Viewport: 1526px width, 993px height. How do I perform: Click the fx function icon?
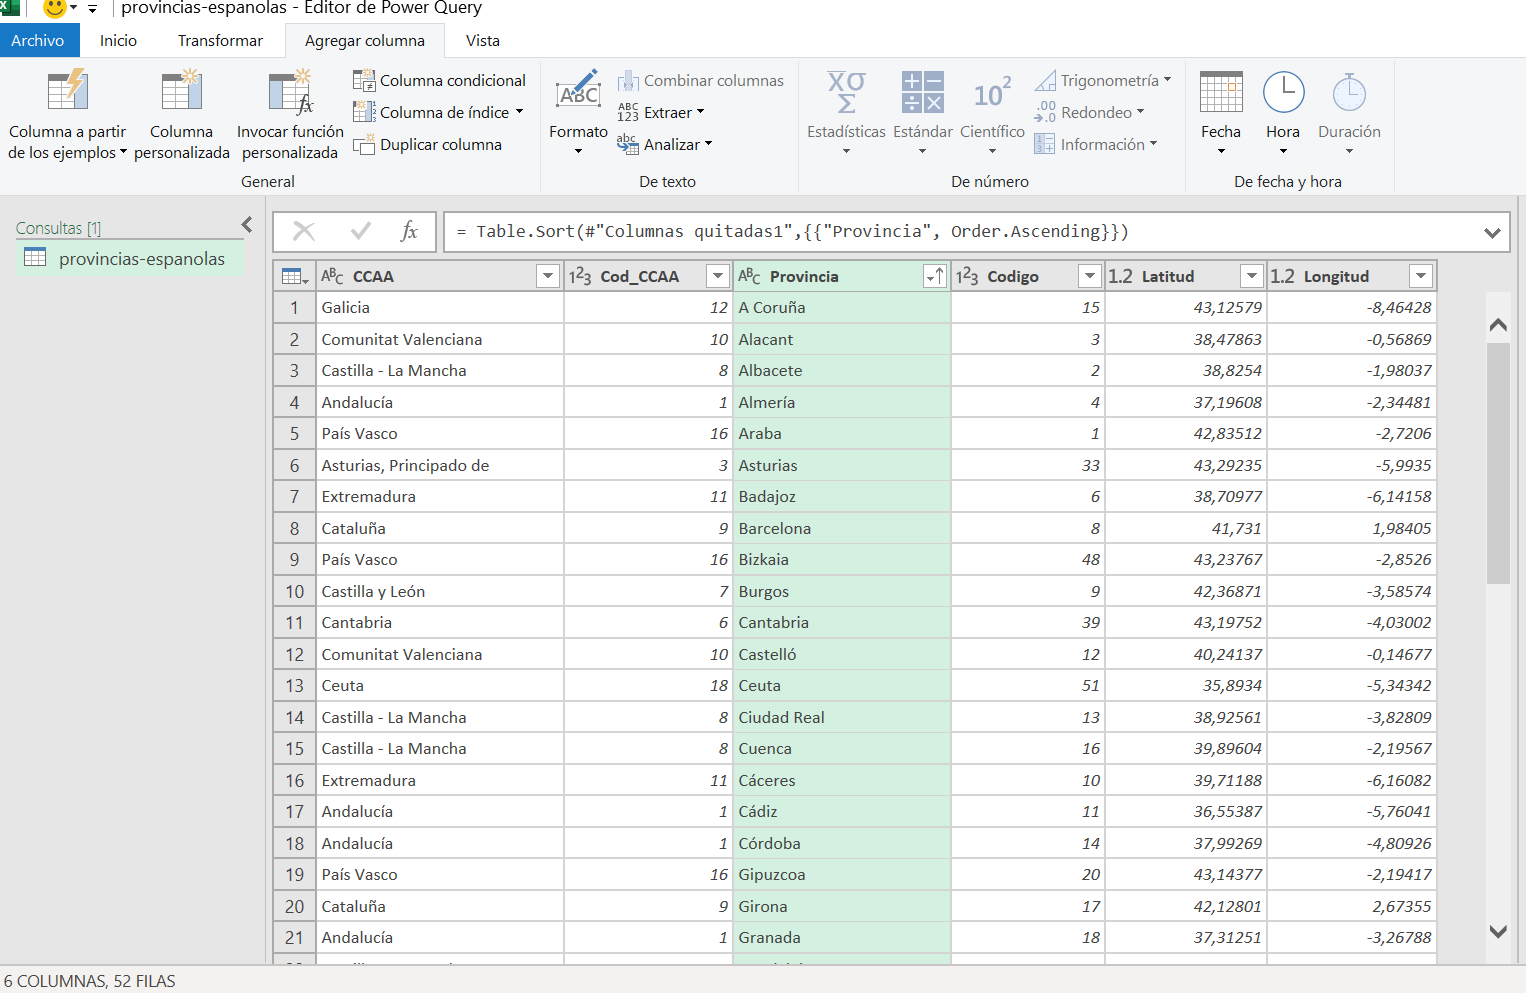point(409,232)
